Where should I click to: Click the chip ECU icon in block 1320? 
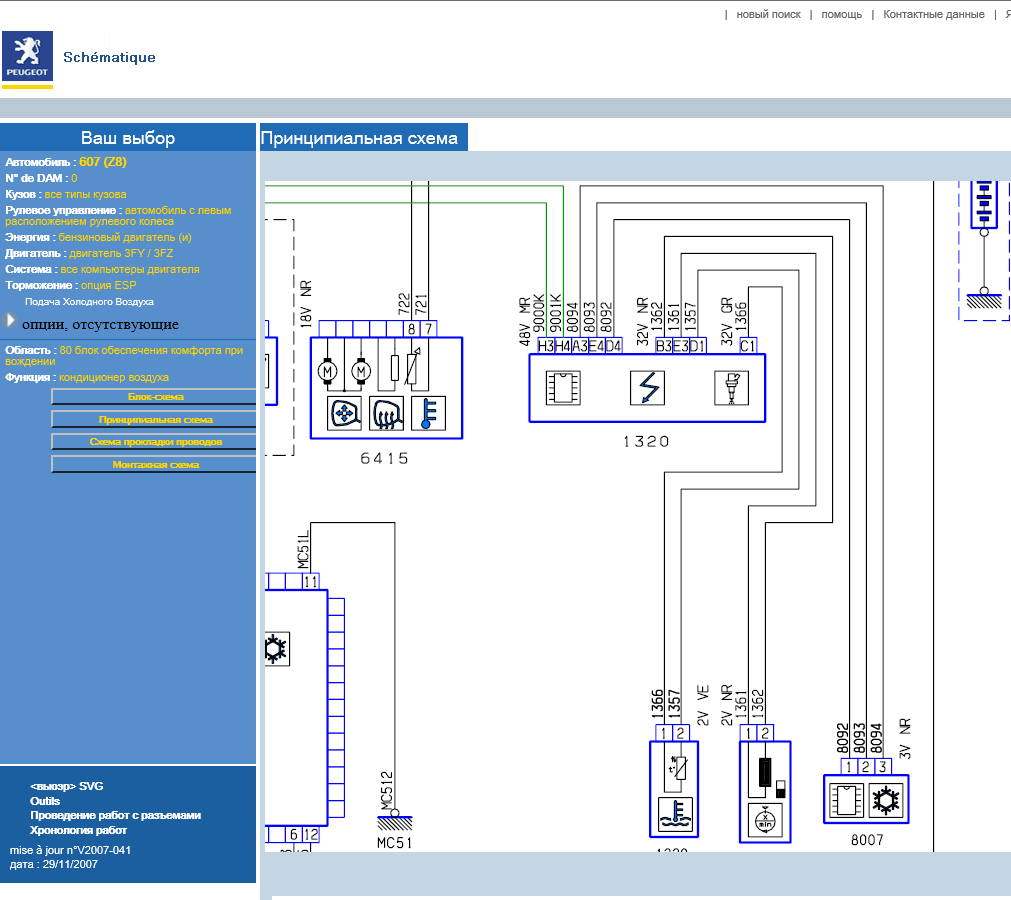(563, 387)
